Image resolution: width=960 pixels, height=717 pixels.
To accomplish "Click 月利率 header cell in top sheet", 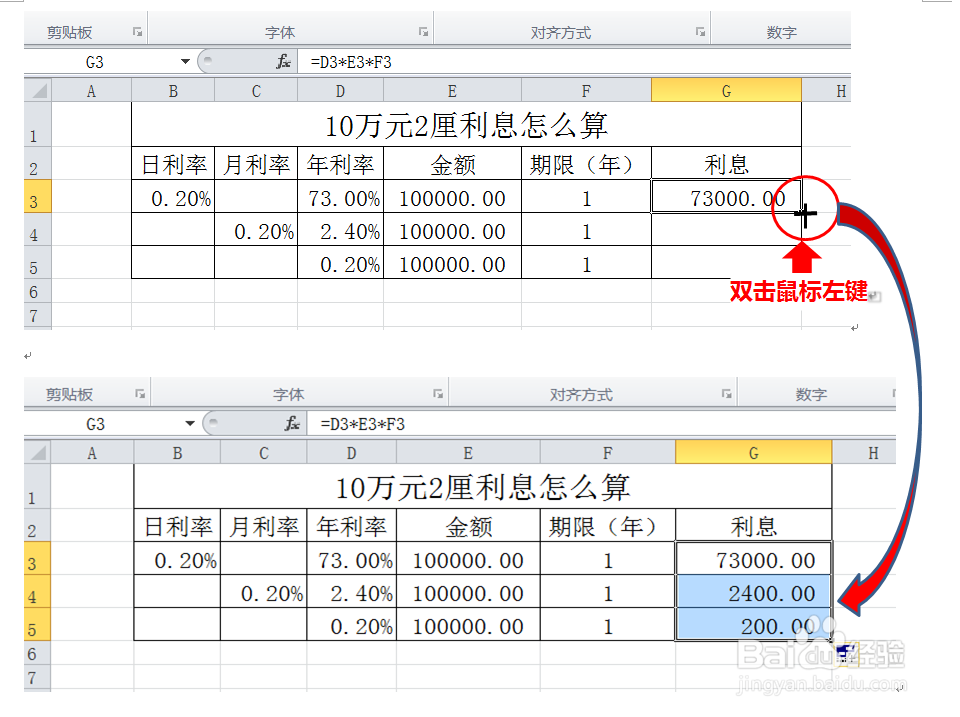I will tap(256, 163).
